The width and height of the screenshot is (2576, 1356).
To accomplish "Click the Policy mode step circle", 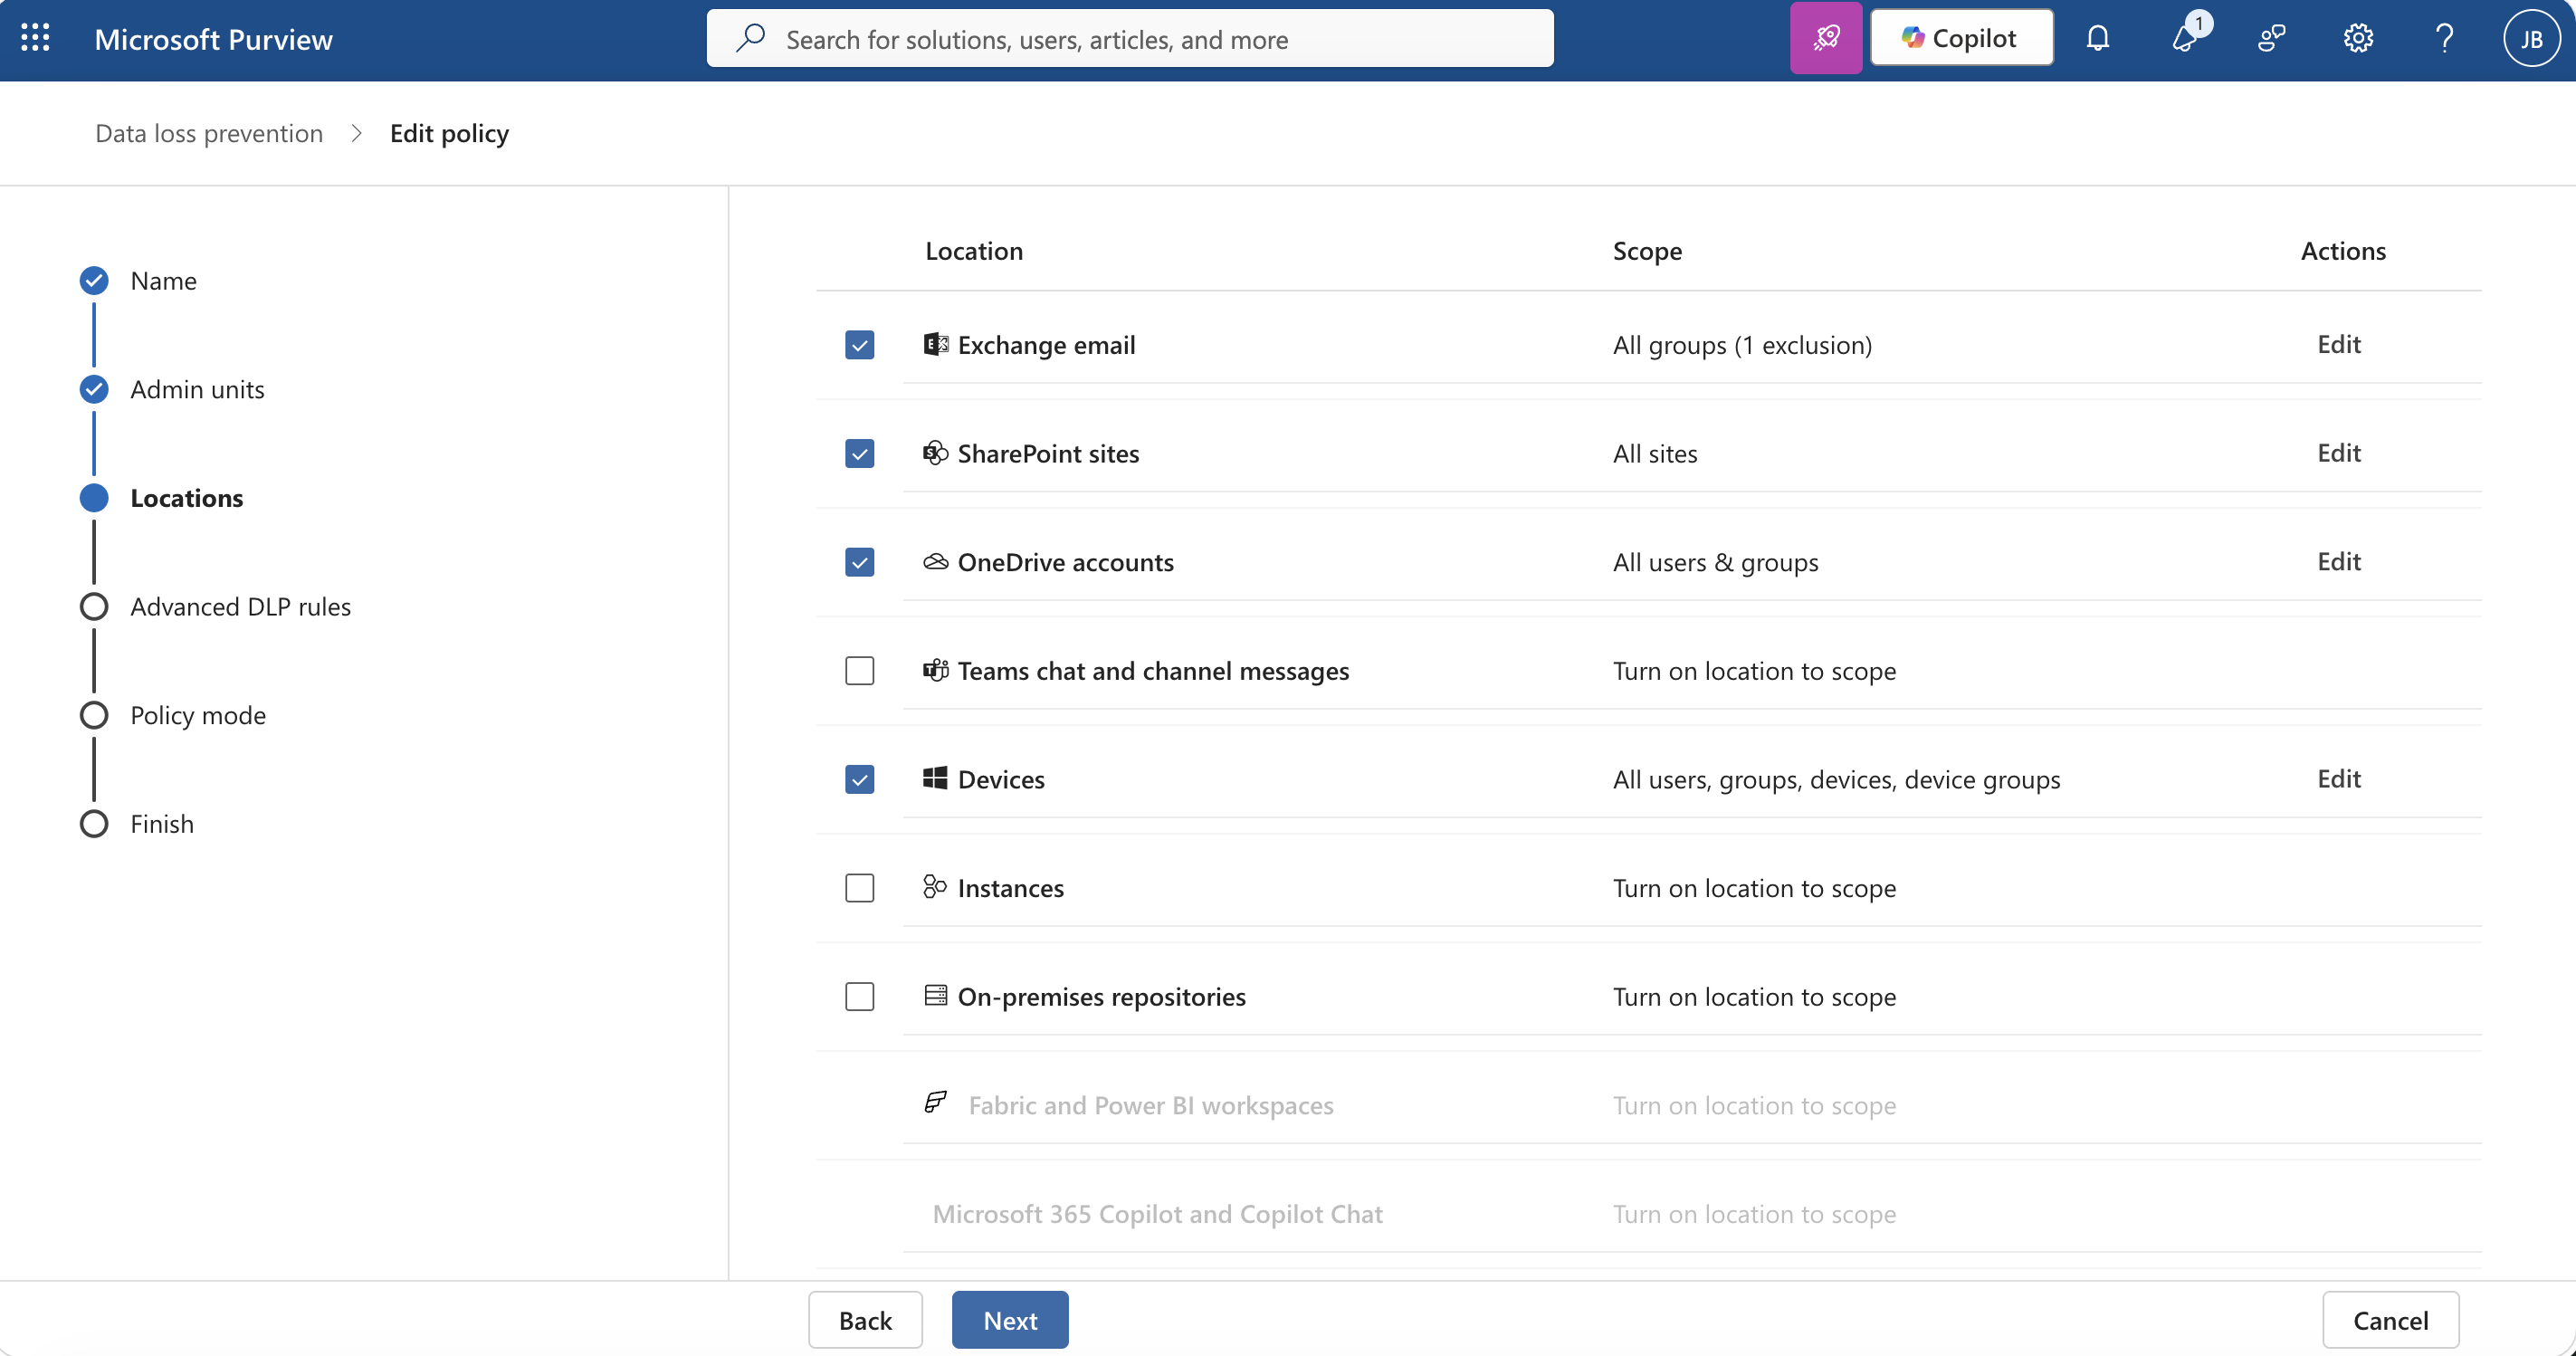I will (94, 715).
